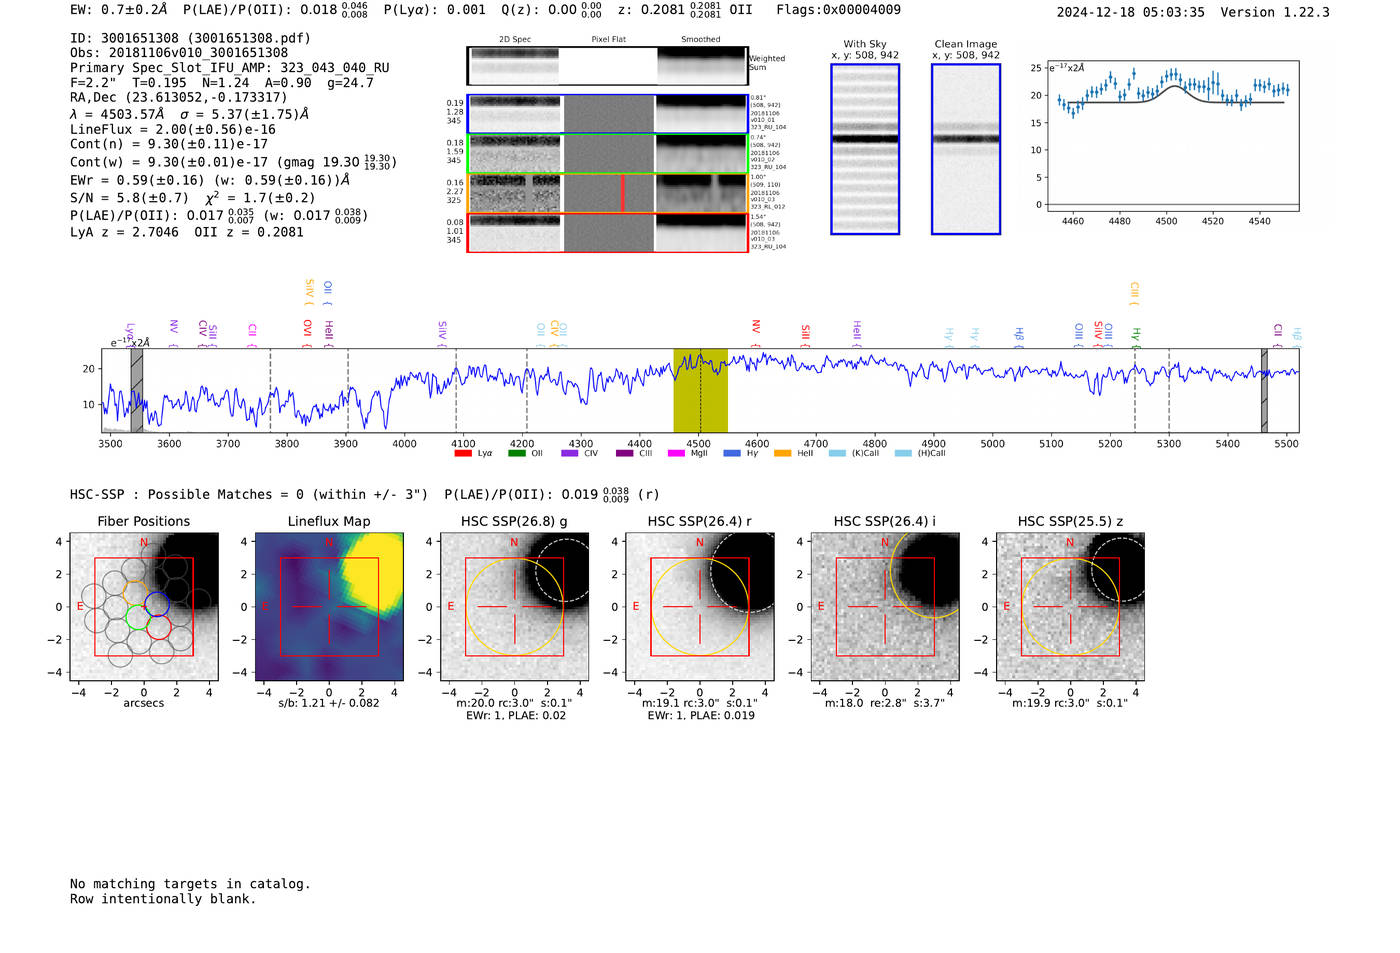Click 'No matching targets in catalog.' message
The width and height of the screenshot is (1400, 953).
click(190, 884)
